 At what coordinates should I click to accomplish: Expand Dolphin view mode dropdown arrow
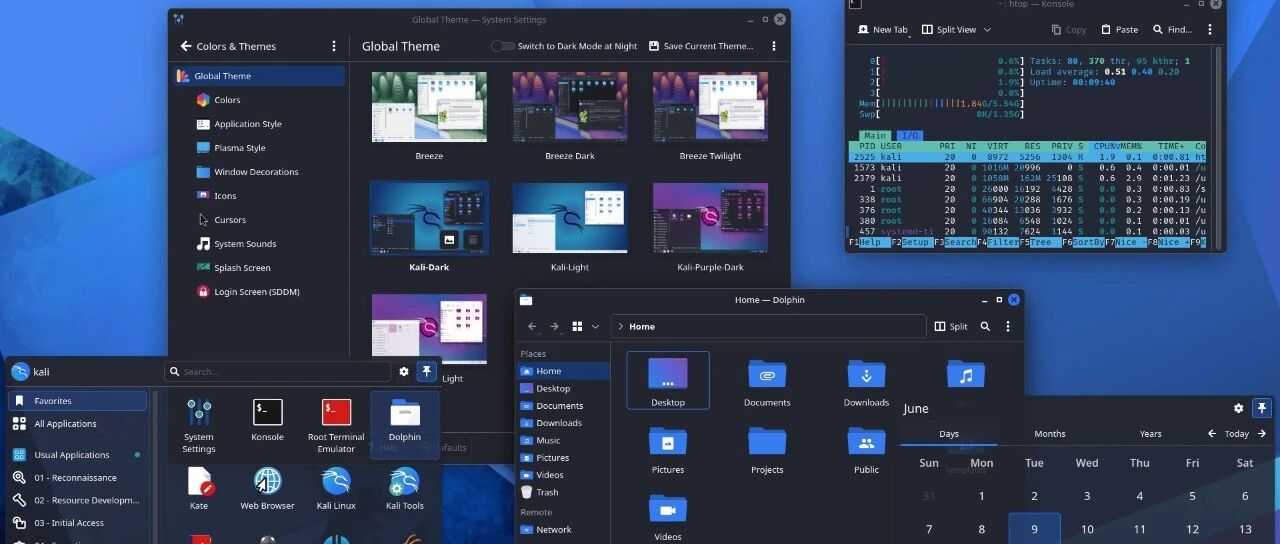595,326
